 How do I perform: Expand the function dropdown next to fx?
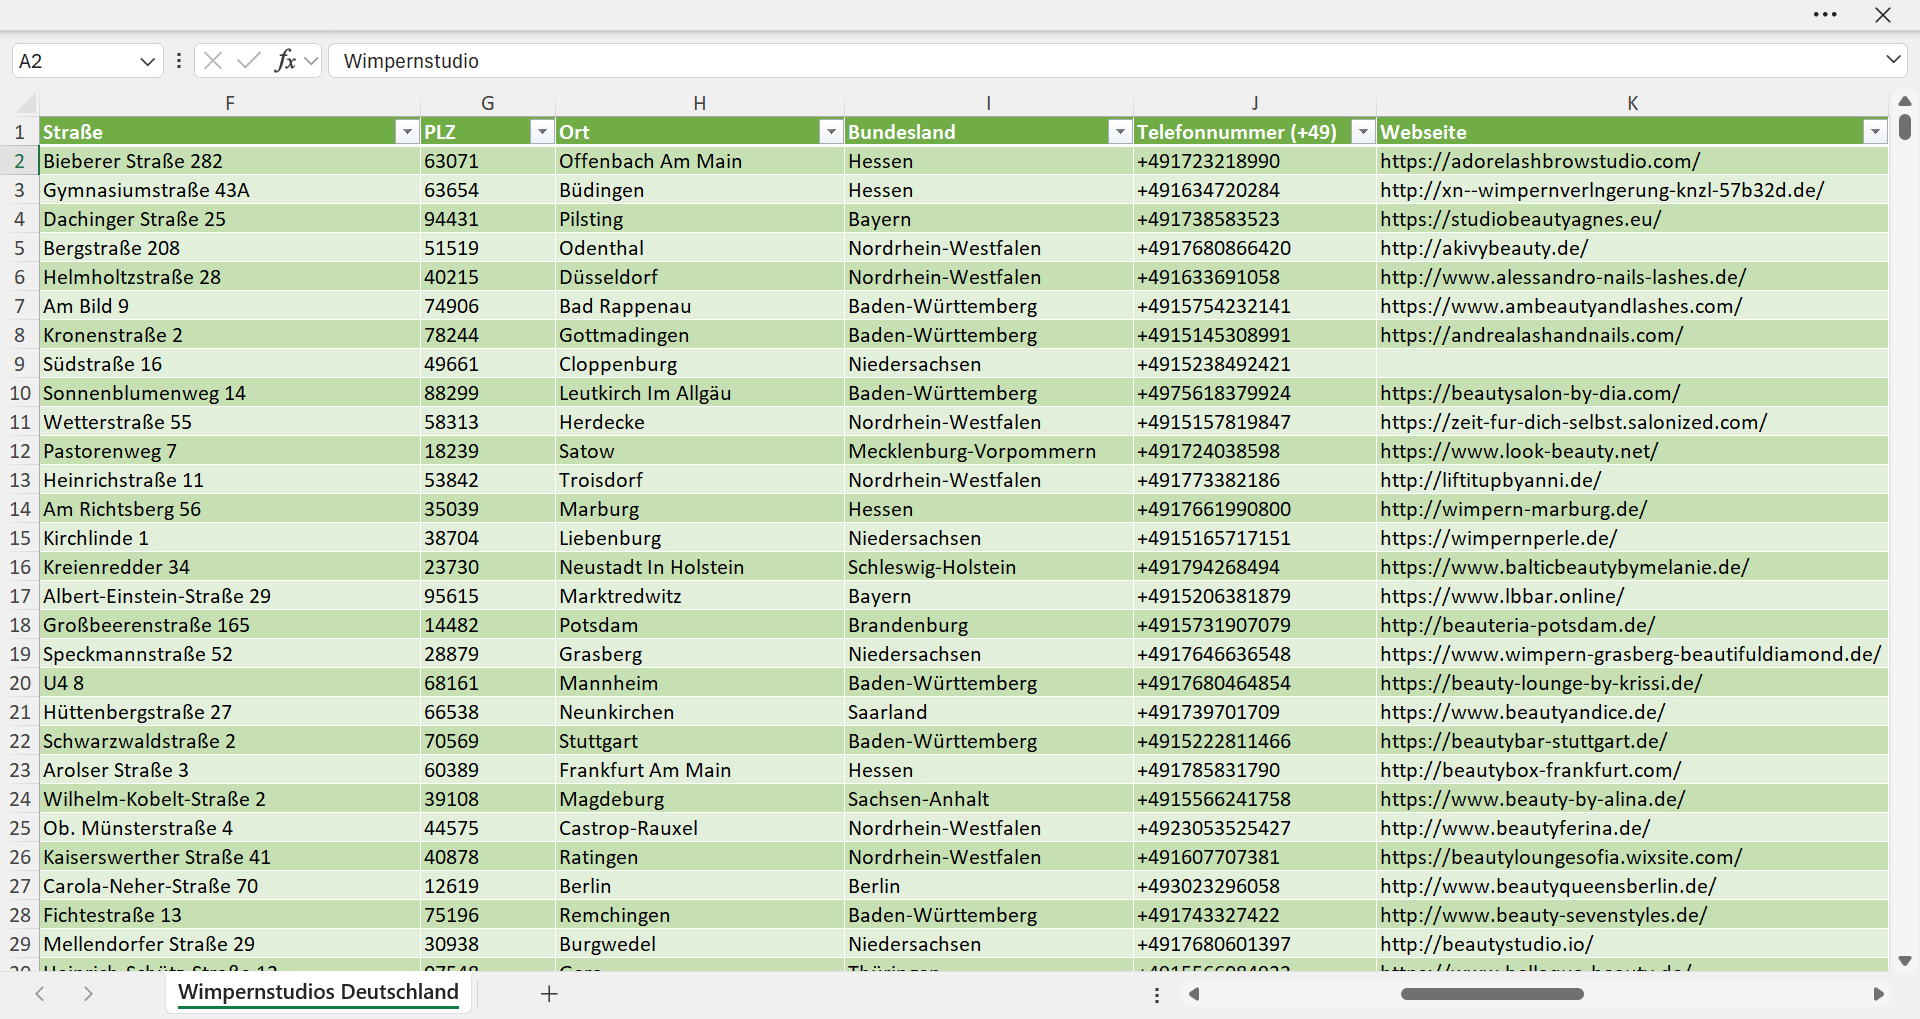(x=311, y=61)
